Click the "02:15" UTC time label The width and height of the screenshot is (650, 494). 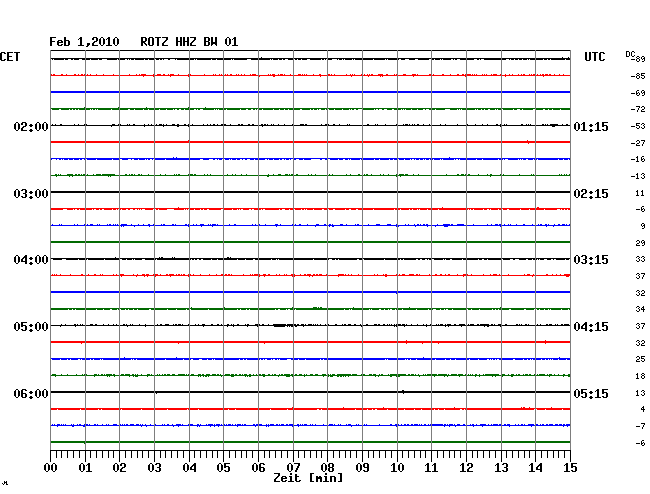point(591,194)
